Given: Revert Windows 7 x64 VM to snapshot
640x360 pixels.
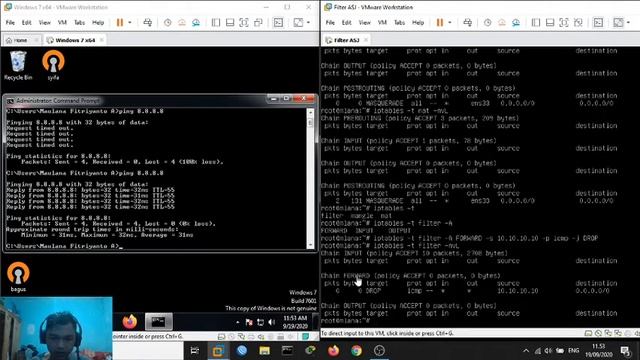Looking at the screenshot, I should [182, 22].
